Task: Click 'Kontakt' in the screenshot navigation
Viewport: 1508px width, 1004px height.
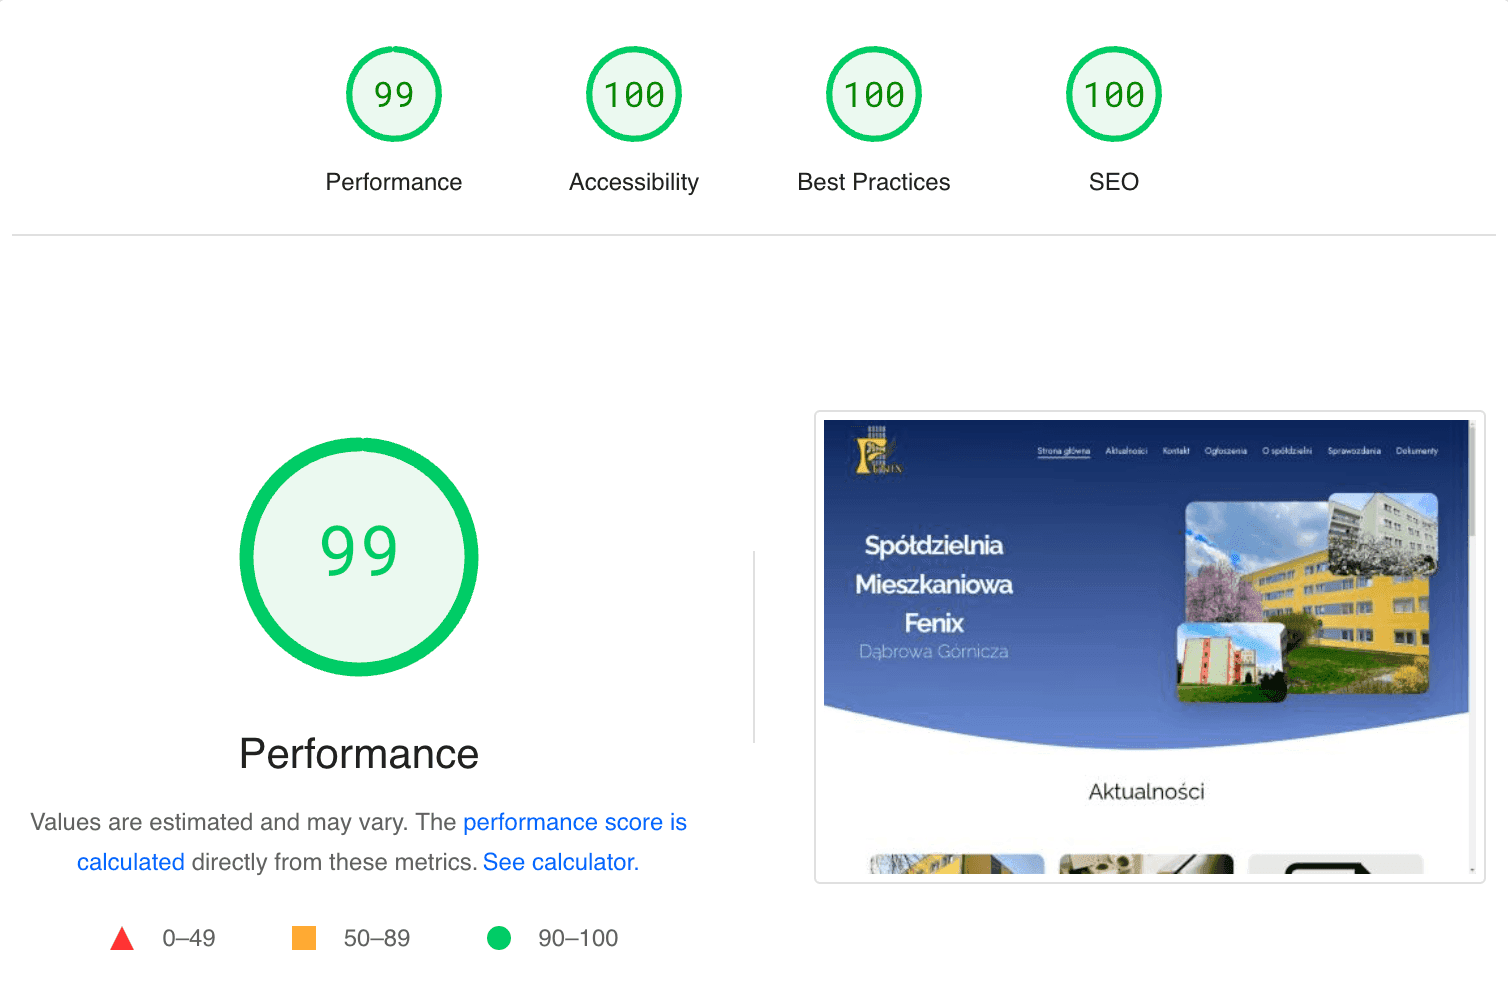Action: click(1176, 451)
